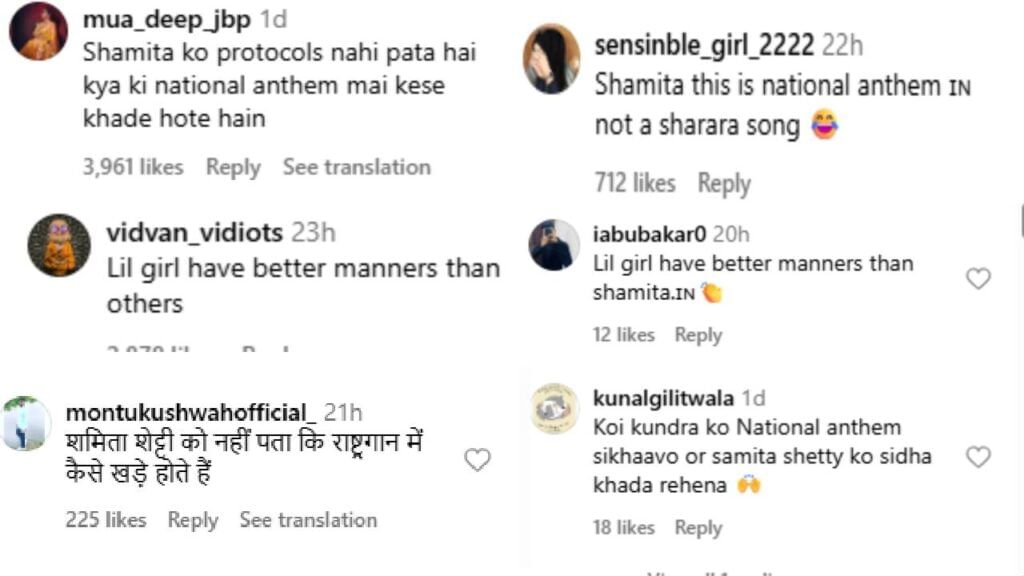Viewport: 1024px width, 576px height.
Task: Like iabubakar0's comment with the heart icon
Action: [x=978, y=279]
